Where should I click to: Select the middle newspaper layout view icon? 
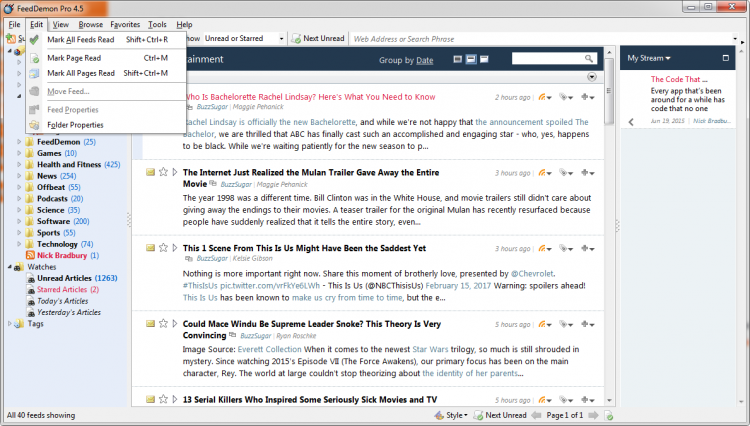pos(471,59)
